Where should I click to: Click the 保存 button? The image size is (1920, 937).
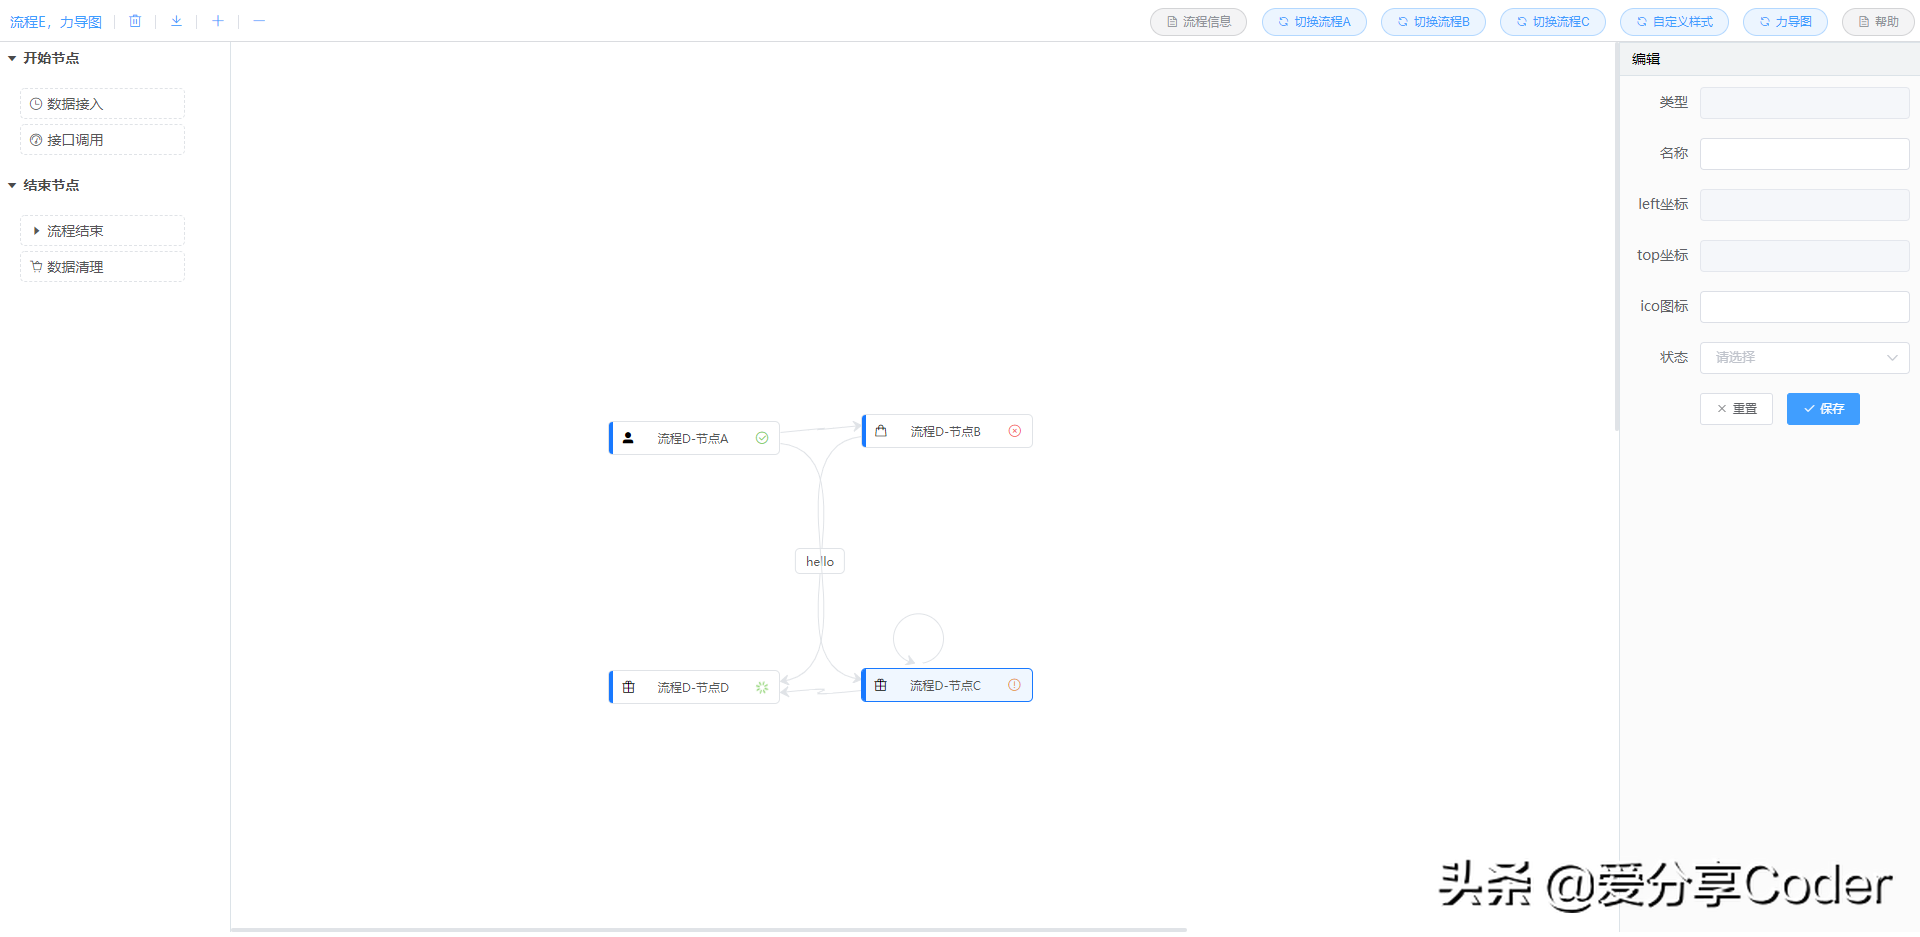tap(1823, 409)
